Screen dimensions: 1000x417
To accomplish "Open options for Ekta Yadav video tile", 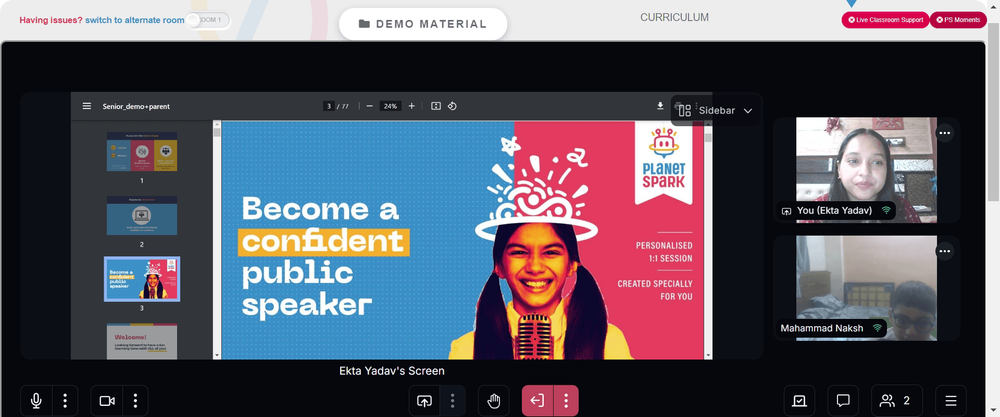I will (945, 133).
